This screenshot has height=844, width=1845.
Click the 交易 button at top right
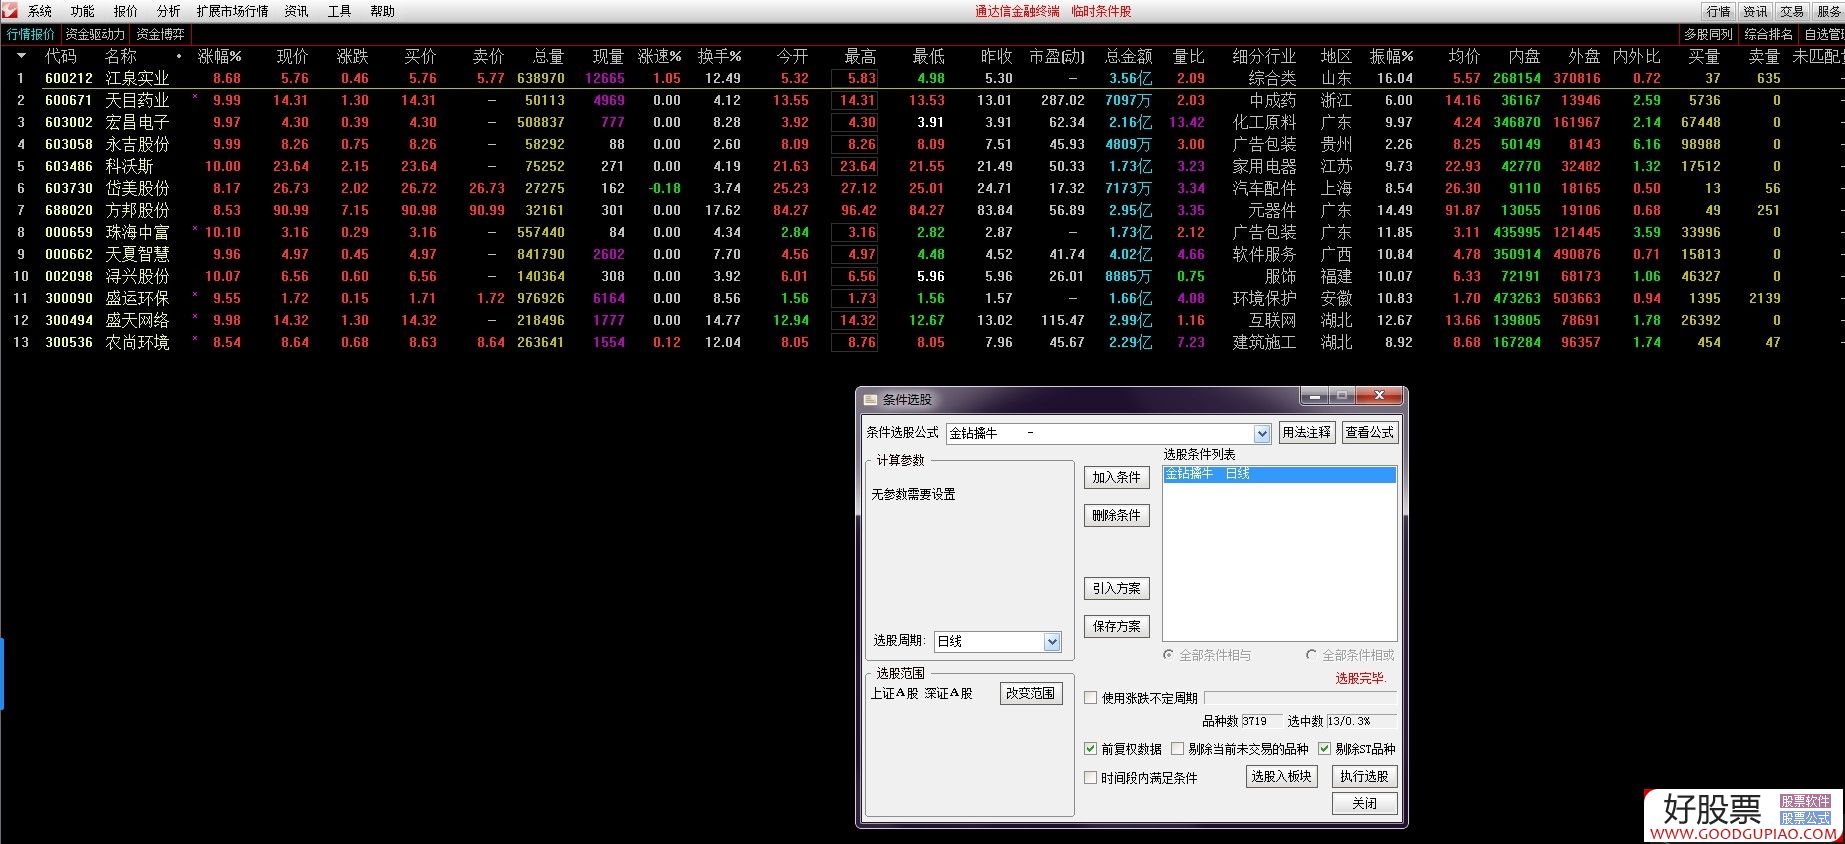[1792, 11]
